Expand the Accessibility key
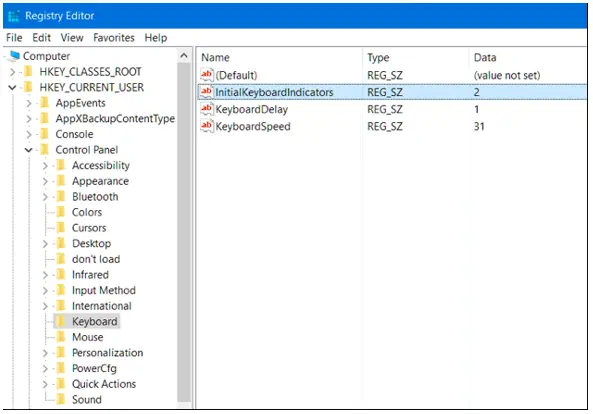The image size is (593, 414). [x=45, y=166]
